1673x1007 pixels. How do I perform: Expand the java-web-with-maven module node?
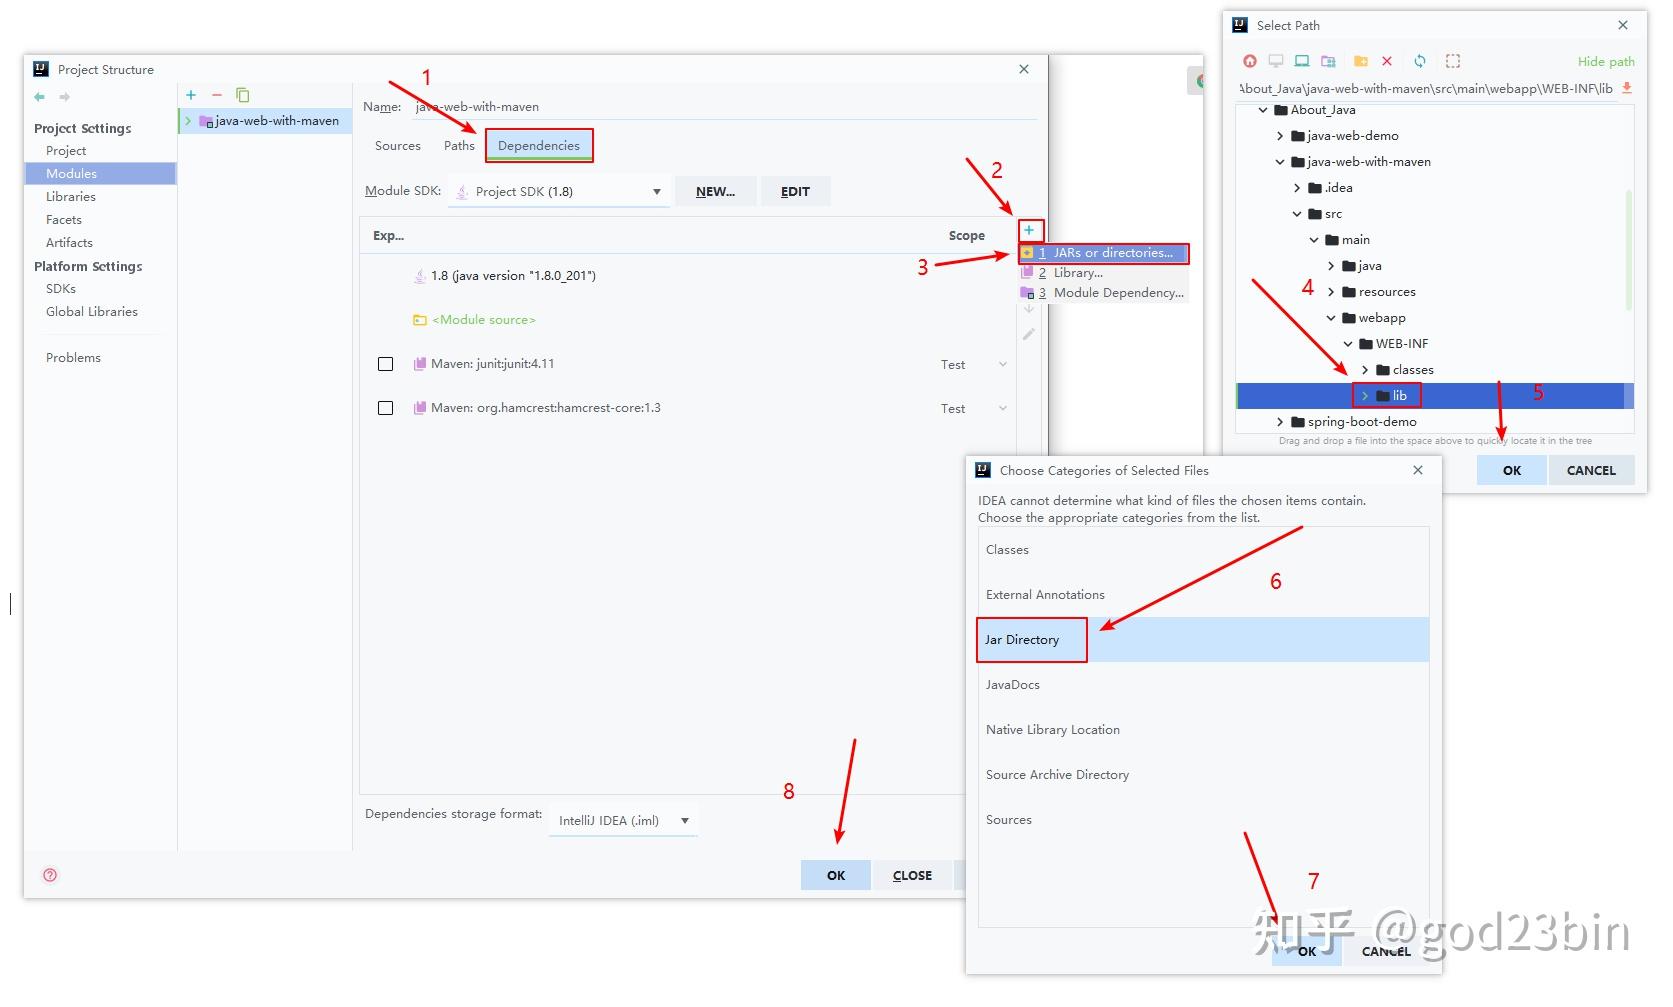point(188,121)
